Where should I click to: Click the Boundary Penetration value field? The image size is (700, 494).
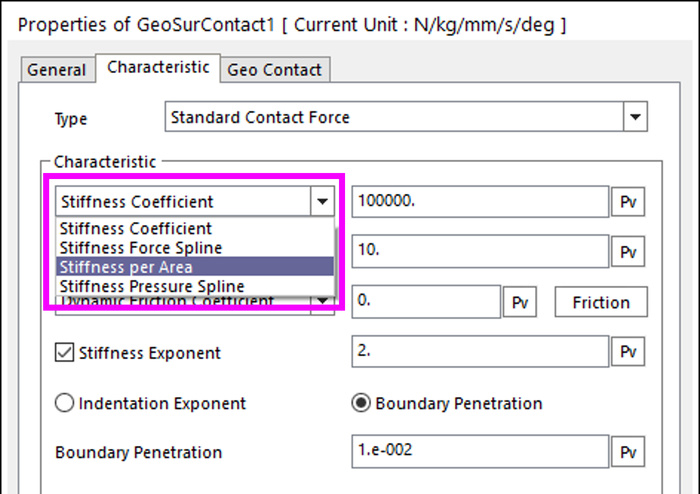(480, 451)
